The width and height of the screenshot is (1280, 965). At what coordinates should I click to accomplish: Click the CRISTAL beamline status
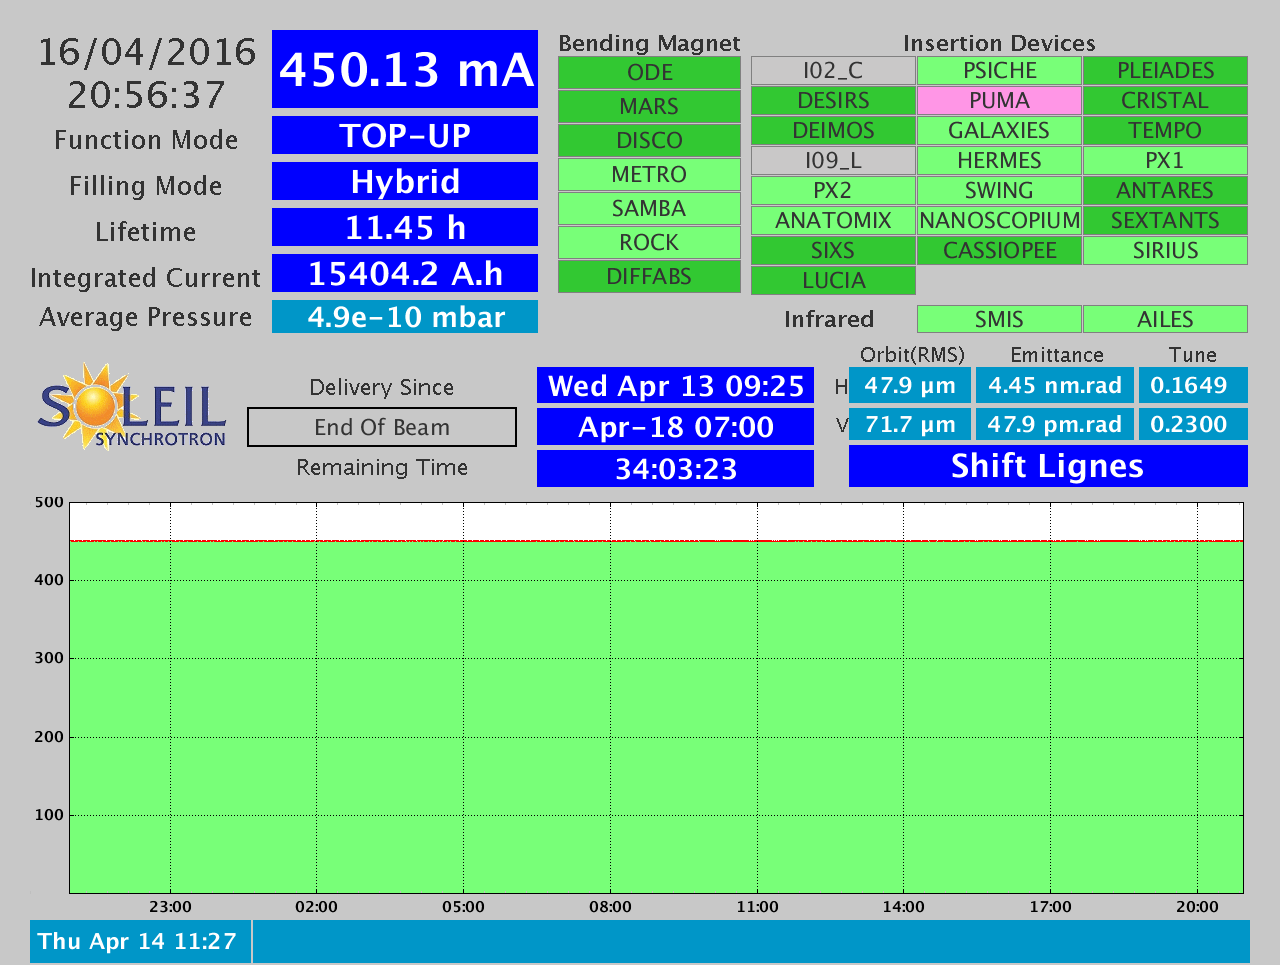coord(1165,101)
